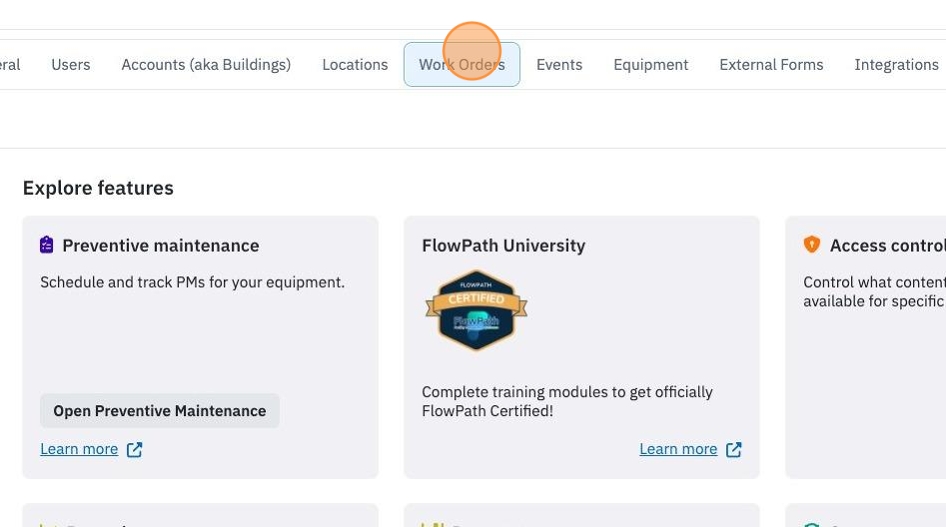
Task: Go to the Locations tab
Action: 355,65
